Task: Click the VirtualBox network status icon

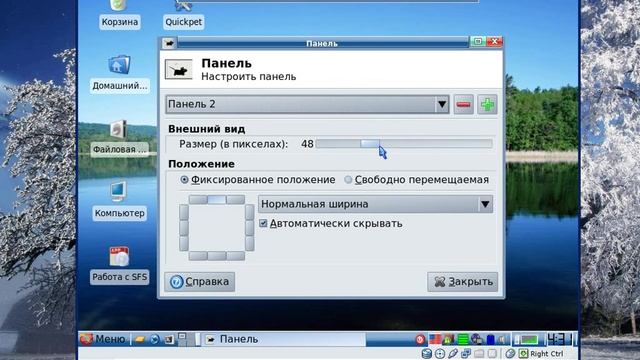Action: coord(466,353)
